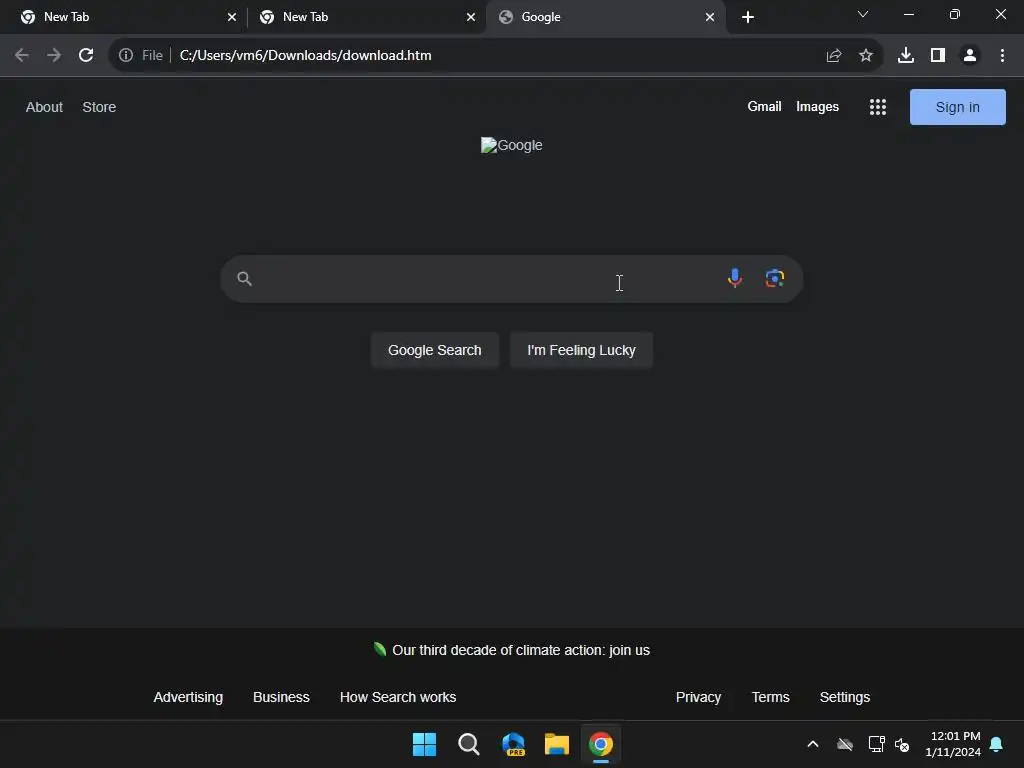Open the About link
This screenshot has width=1024, height=768.
tap(44, 107)
